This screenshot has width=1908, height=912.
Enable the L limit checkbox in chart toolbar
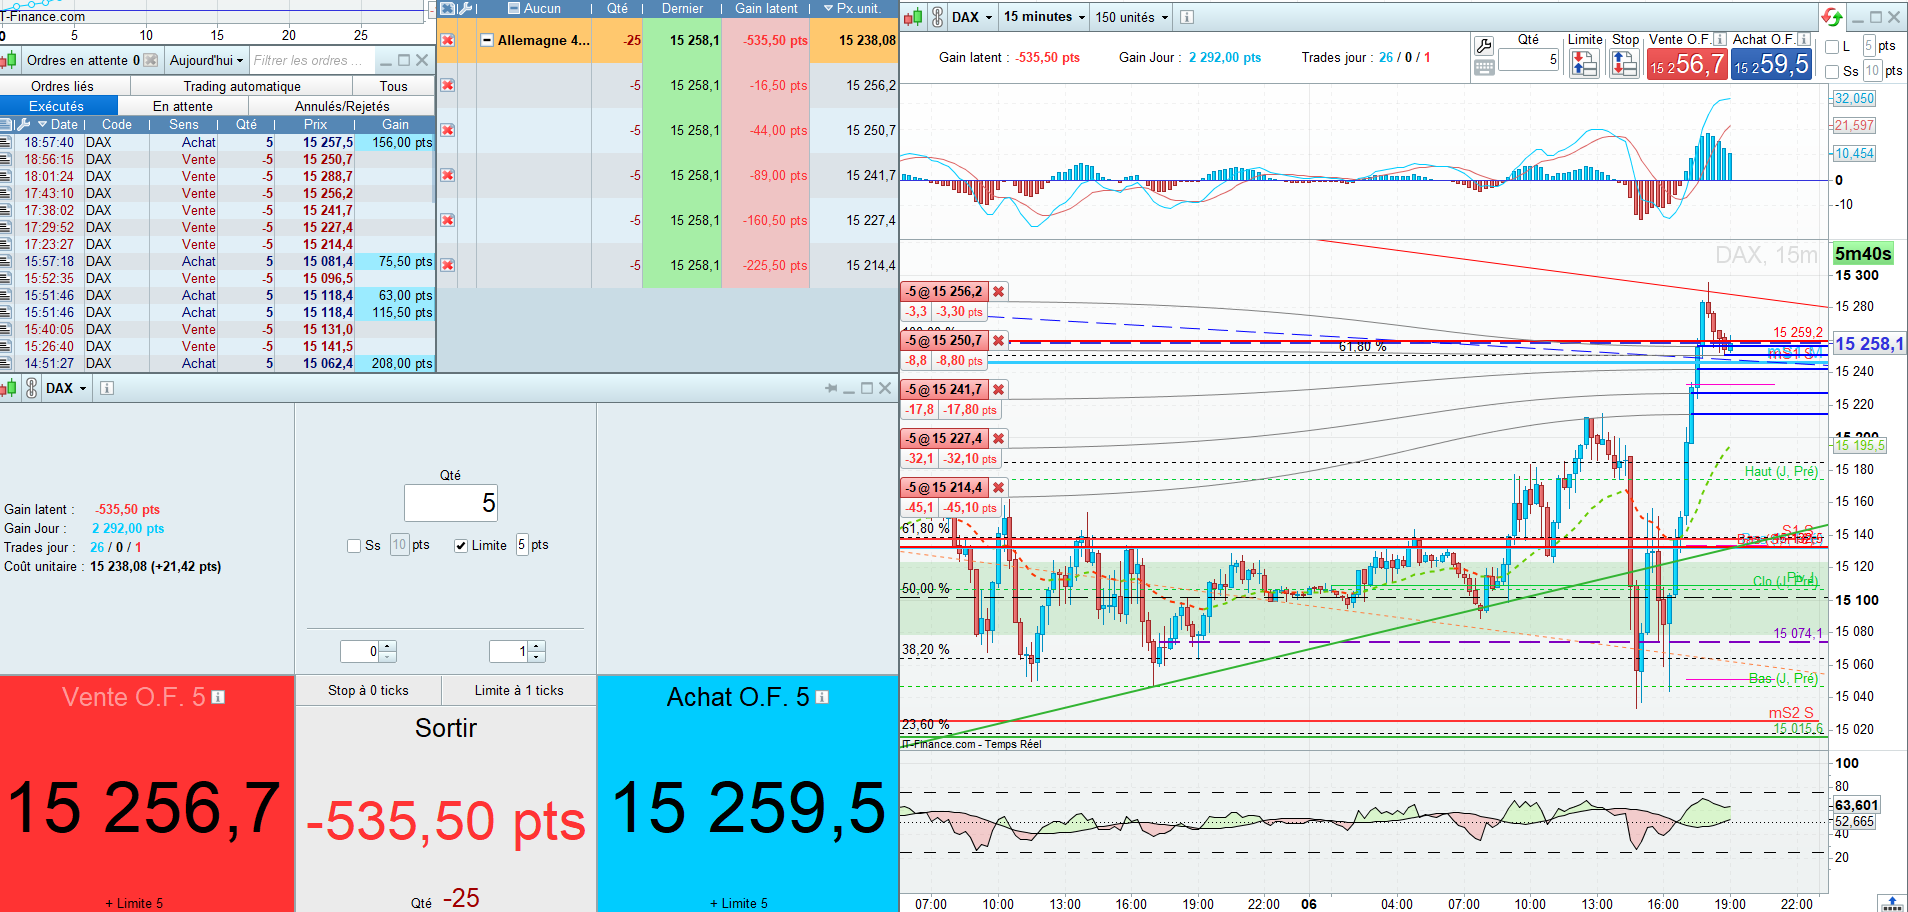(x=1832, y=46)
